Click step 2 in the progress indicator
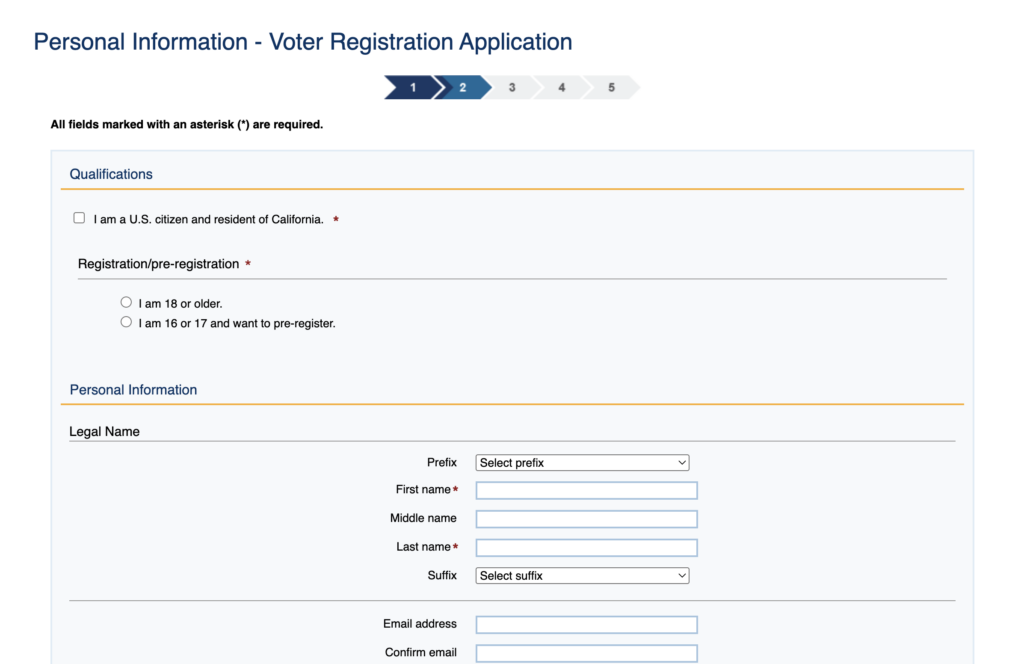The image size is (1024, 664). click(462, 88)
